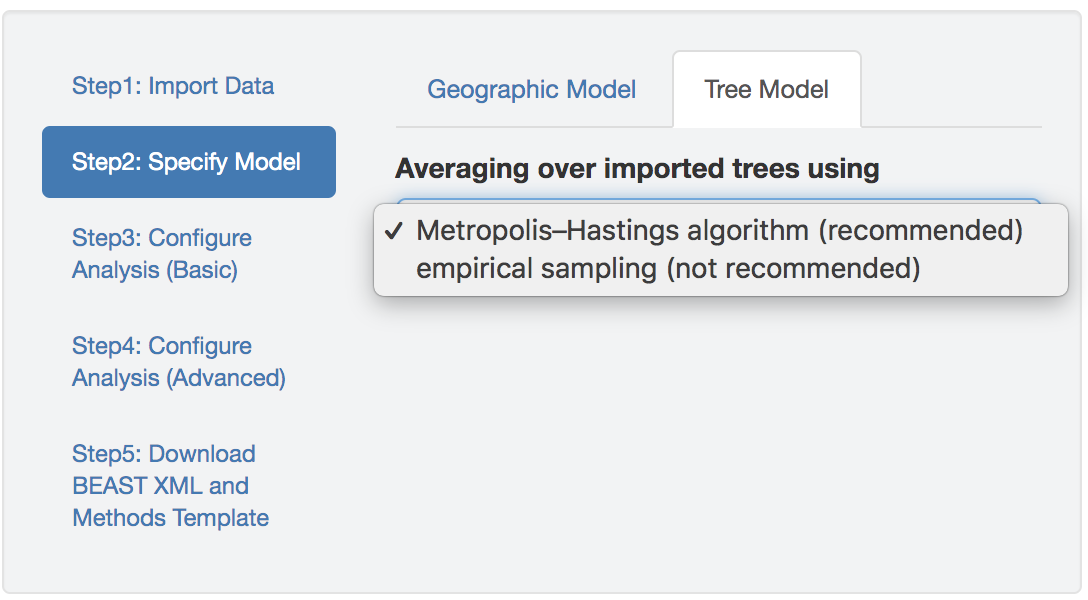Click 'Methods Template' in the Step5 link

(x=170, y=518)
